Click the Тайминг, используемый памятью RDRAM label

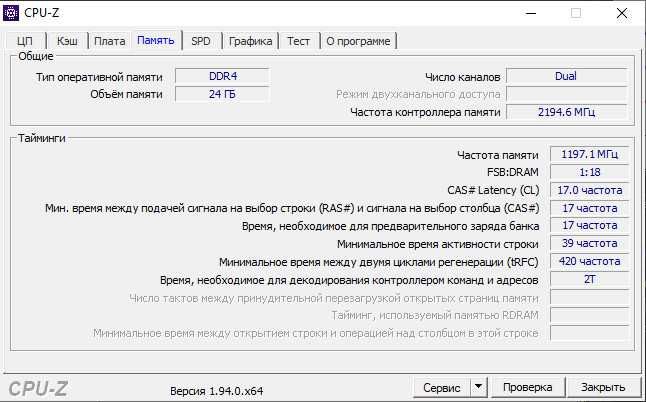435,316
